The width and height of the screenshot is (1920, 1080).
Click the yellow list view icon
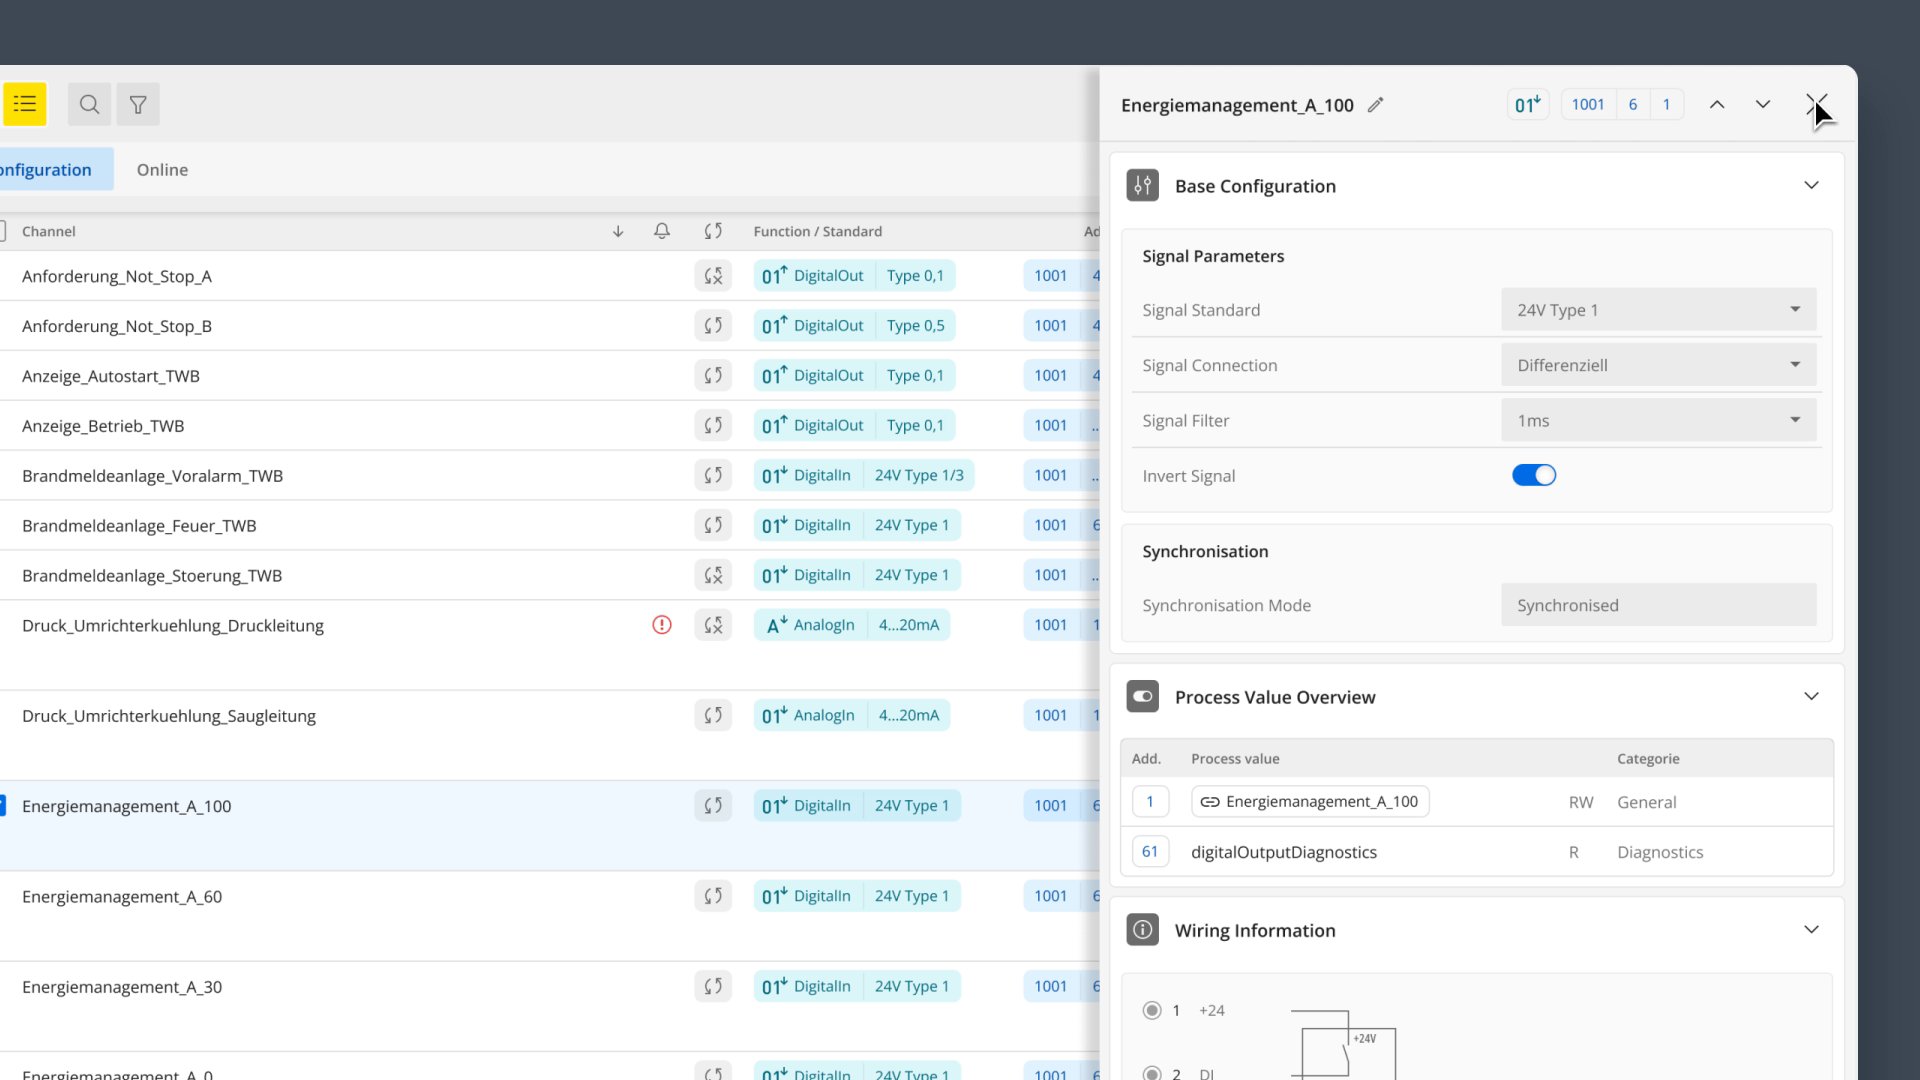[25, 104]
